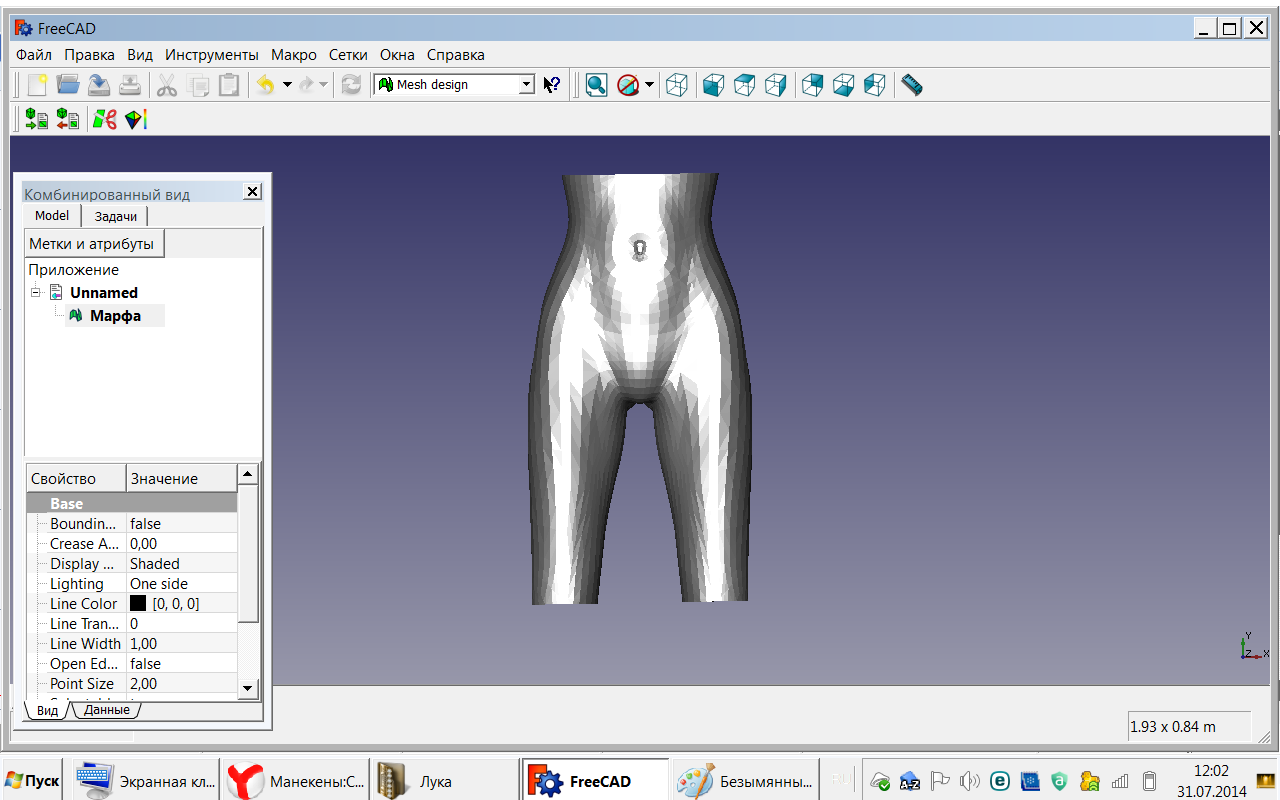
Task: Click the Fit all zoom icon
Action: pos(597,85)
